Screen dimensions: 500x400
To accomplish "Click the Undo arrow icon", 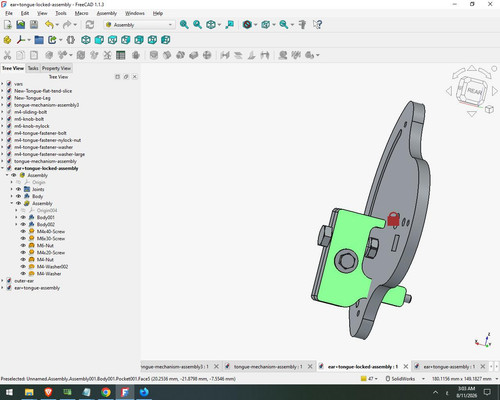I will point(49,25).
